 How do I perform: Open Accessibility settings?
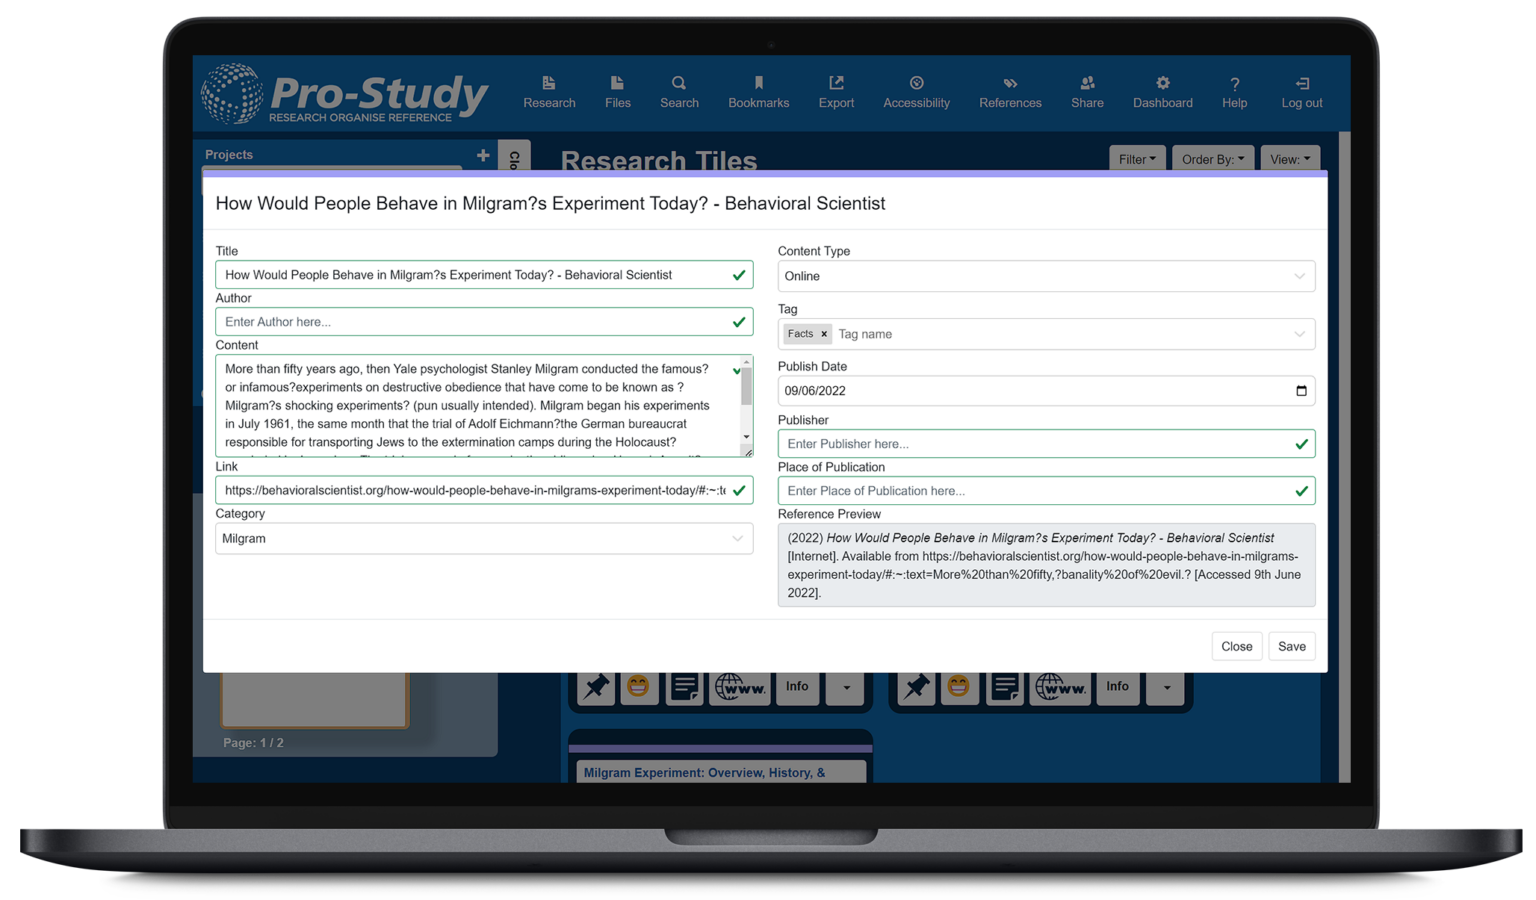(916, 92)
